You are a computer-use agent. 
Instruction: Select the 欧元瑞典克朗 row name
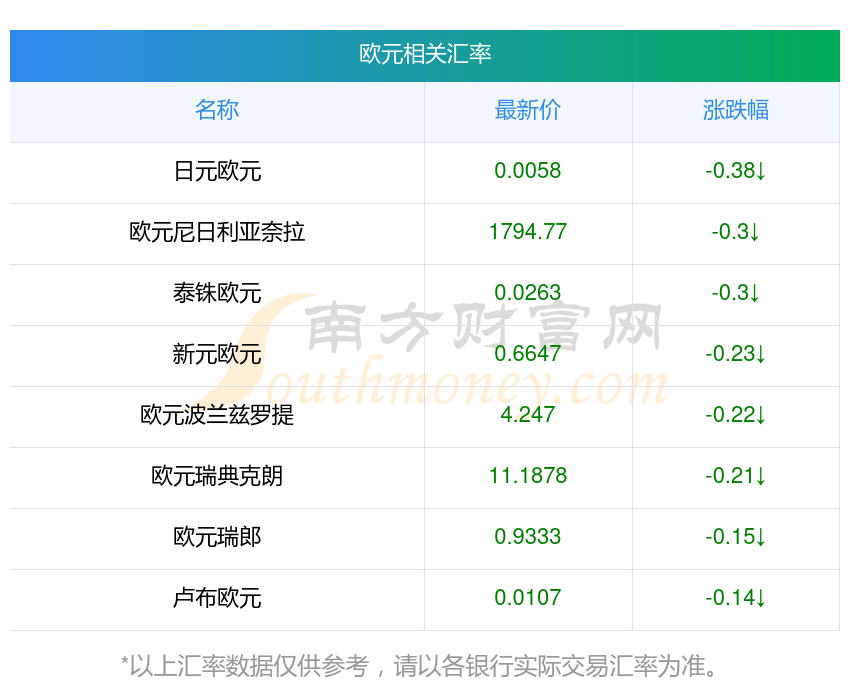point(217,476)
